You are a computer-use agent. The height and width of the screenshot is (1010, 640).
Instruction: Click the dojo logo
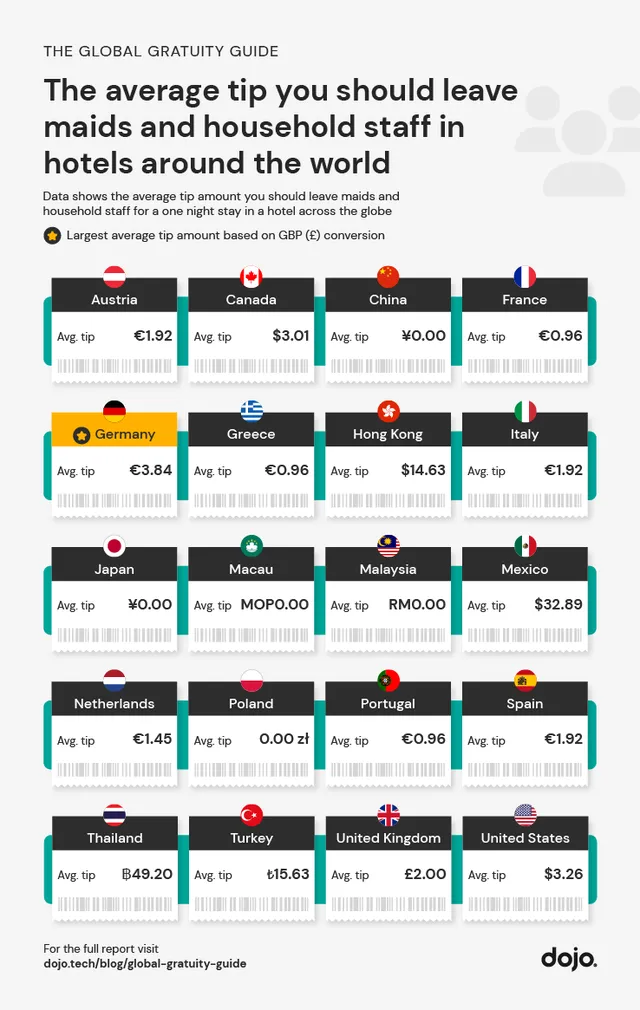568,958
